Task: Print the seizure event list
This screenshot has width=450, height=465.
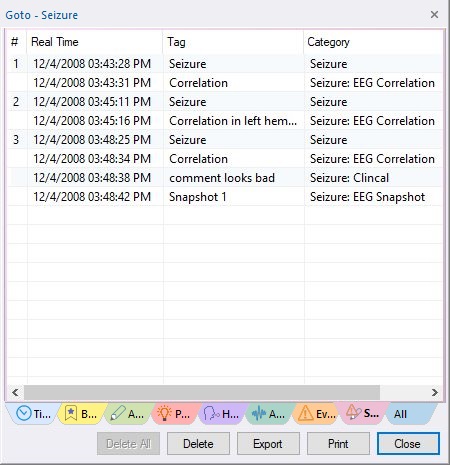Action: click(x=338, y=444)
